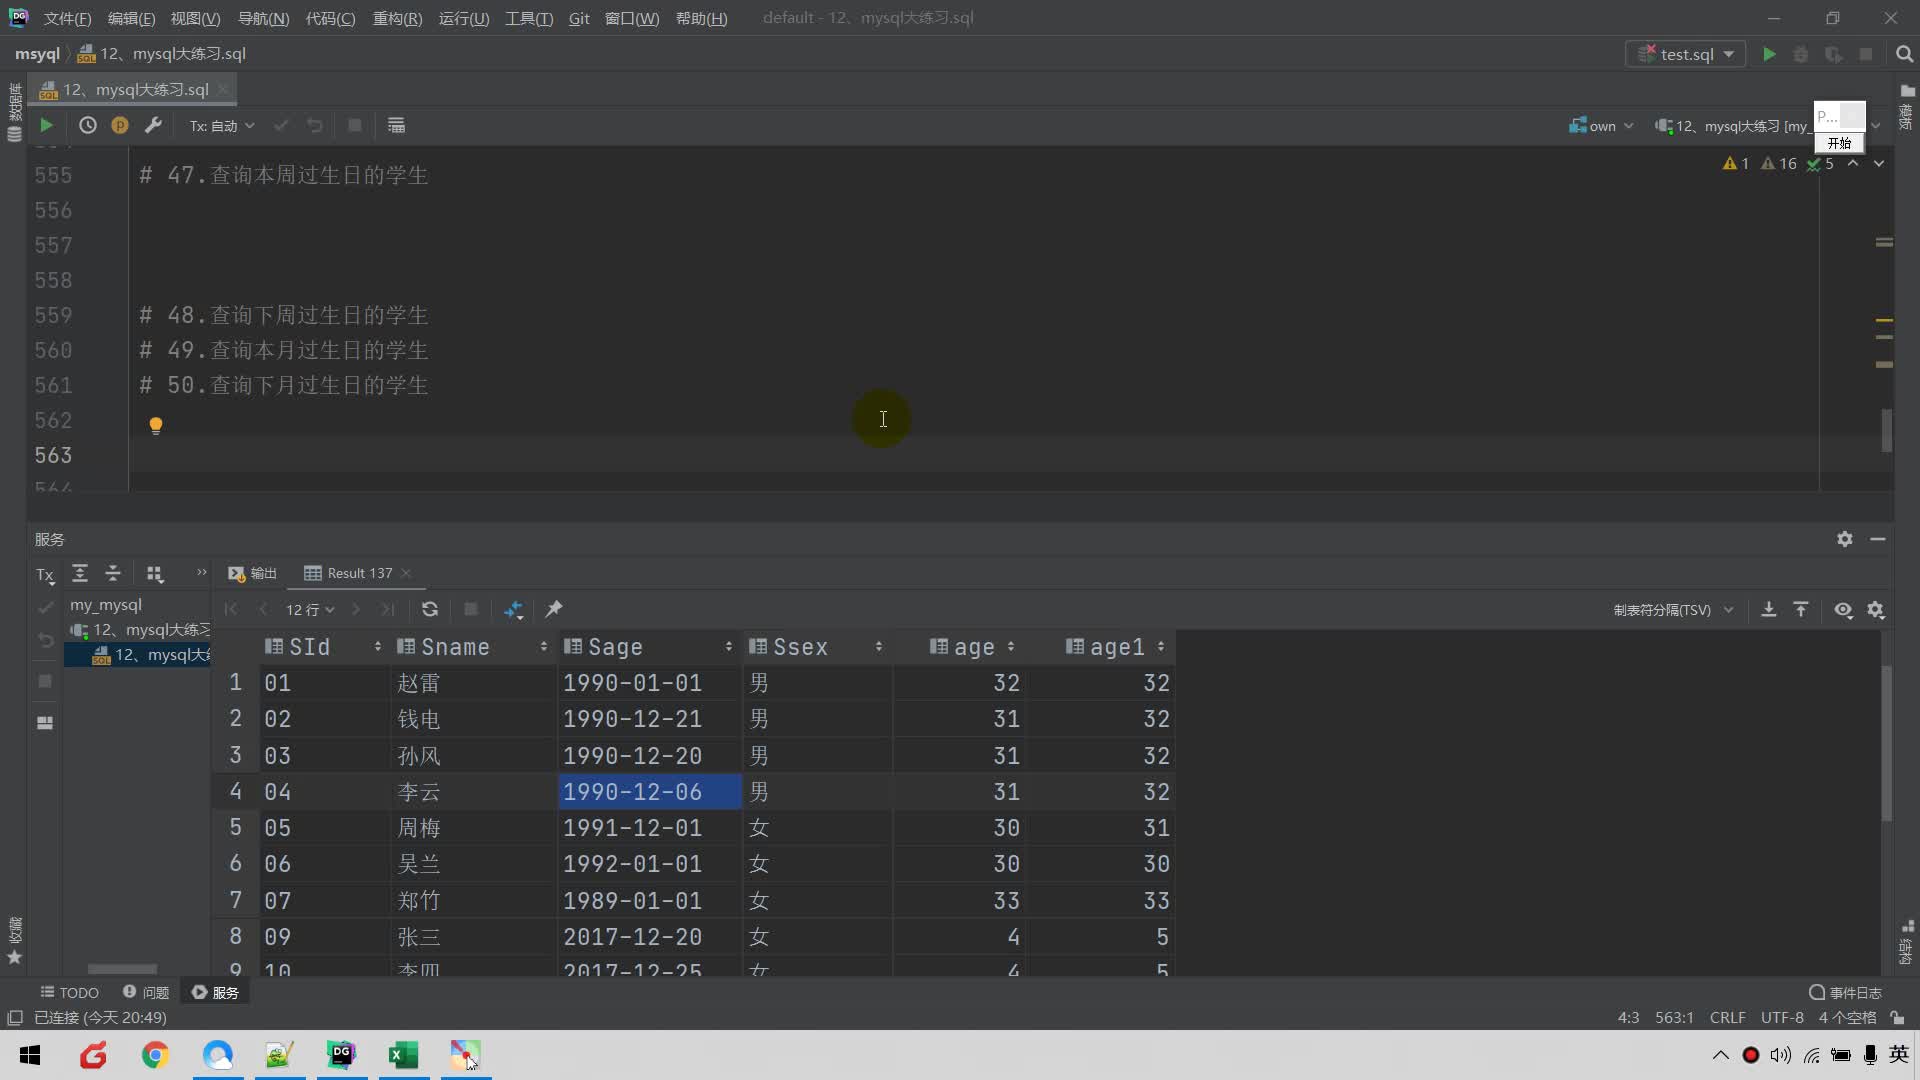Open Excel from the taskbar
1920x1080 pixels.
point(403,1055)
